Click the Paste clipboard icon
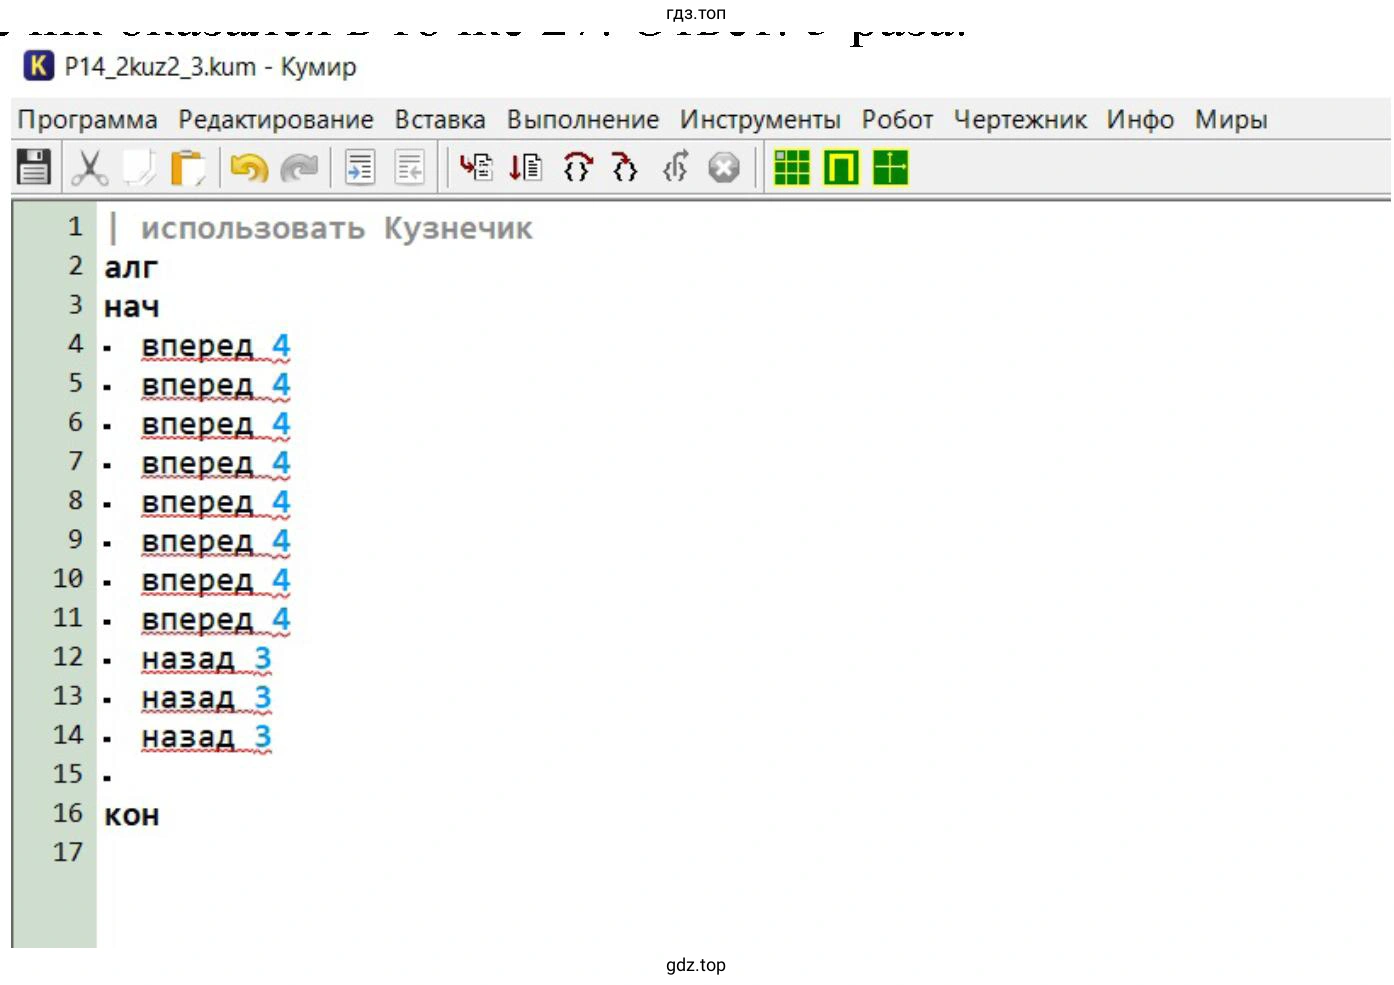The image size is (1394, 985). (187, 167)
